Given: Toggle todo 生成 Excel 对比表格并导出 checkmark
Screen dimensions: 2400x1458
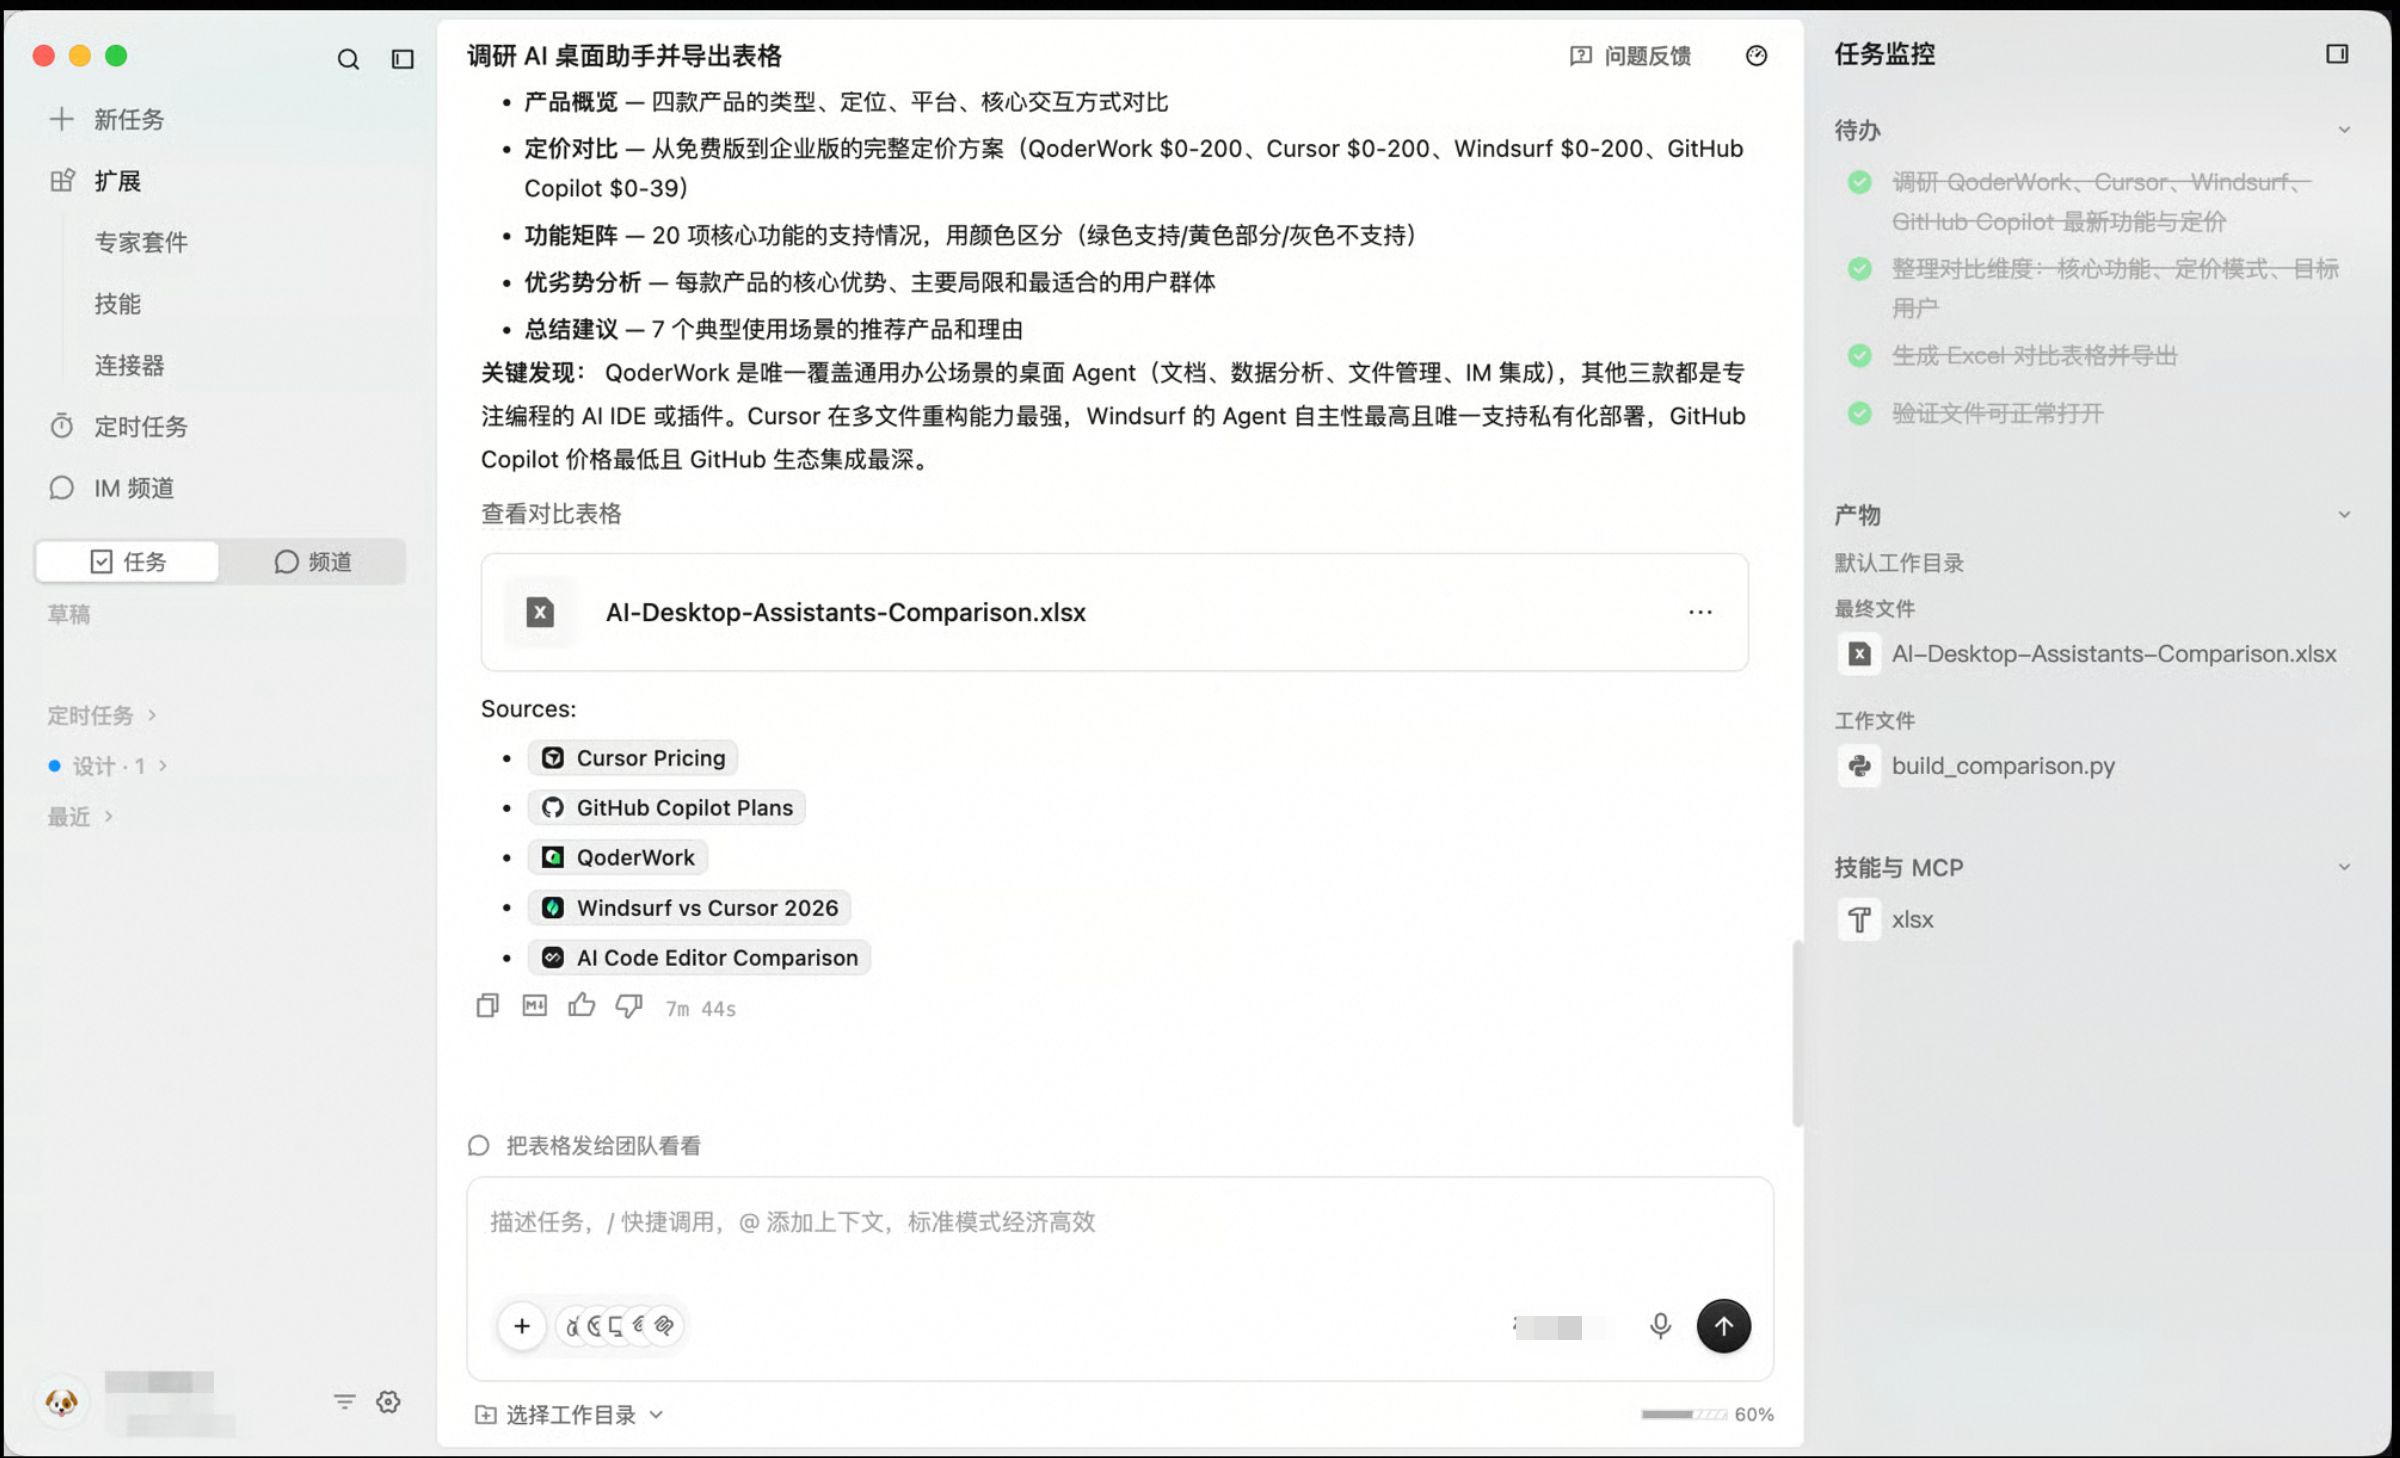Looking at the screenshot, I should tap(1860, 356).
